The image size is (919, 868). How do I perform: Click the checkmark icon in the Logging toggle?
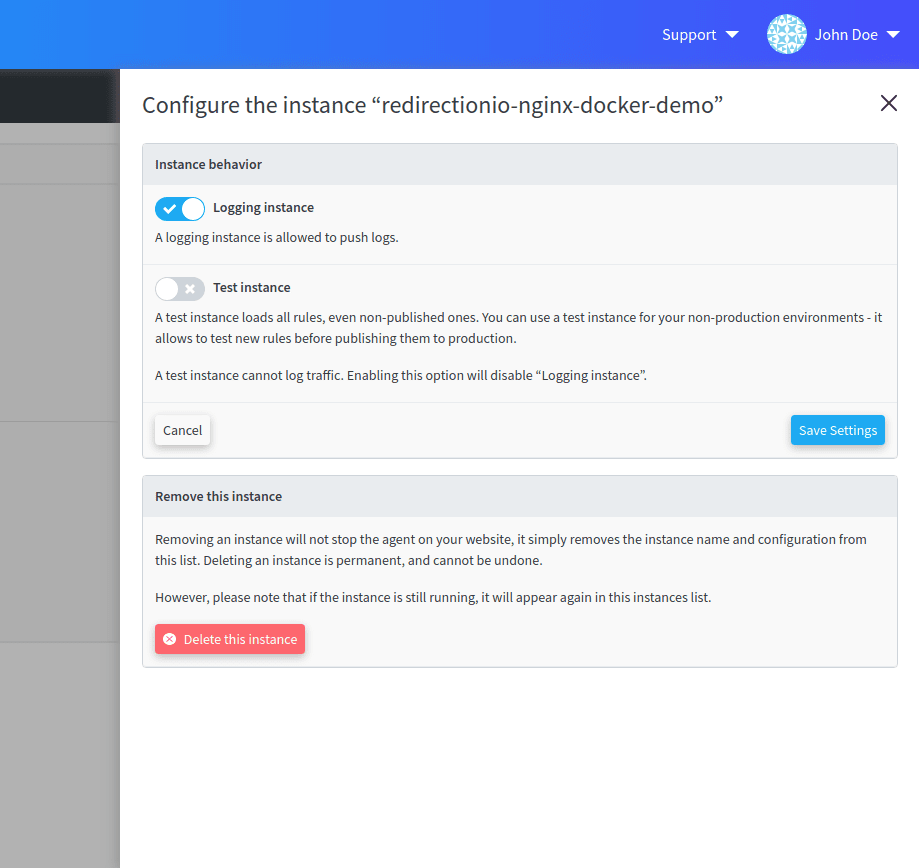[169, 208]
